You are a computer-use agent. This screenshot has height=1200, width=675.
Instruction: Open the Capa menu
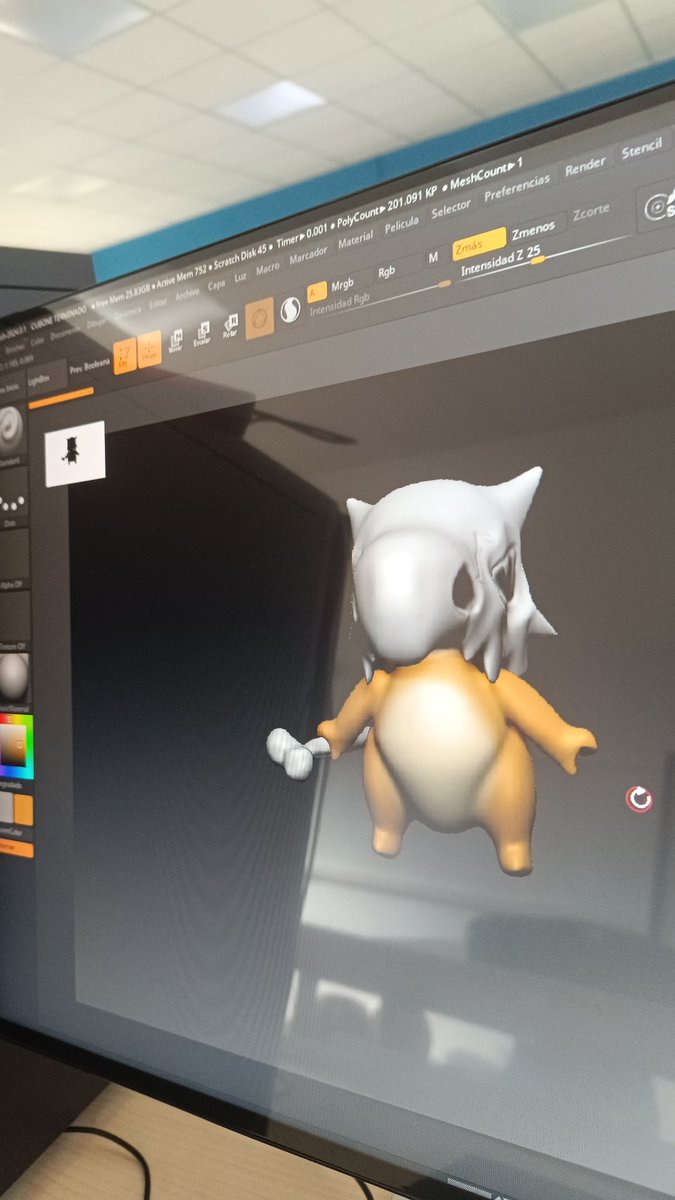[x=216, y=285]
